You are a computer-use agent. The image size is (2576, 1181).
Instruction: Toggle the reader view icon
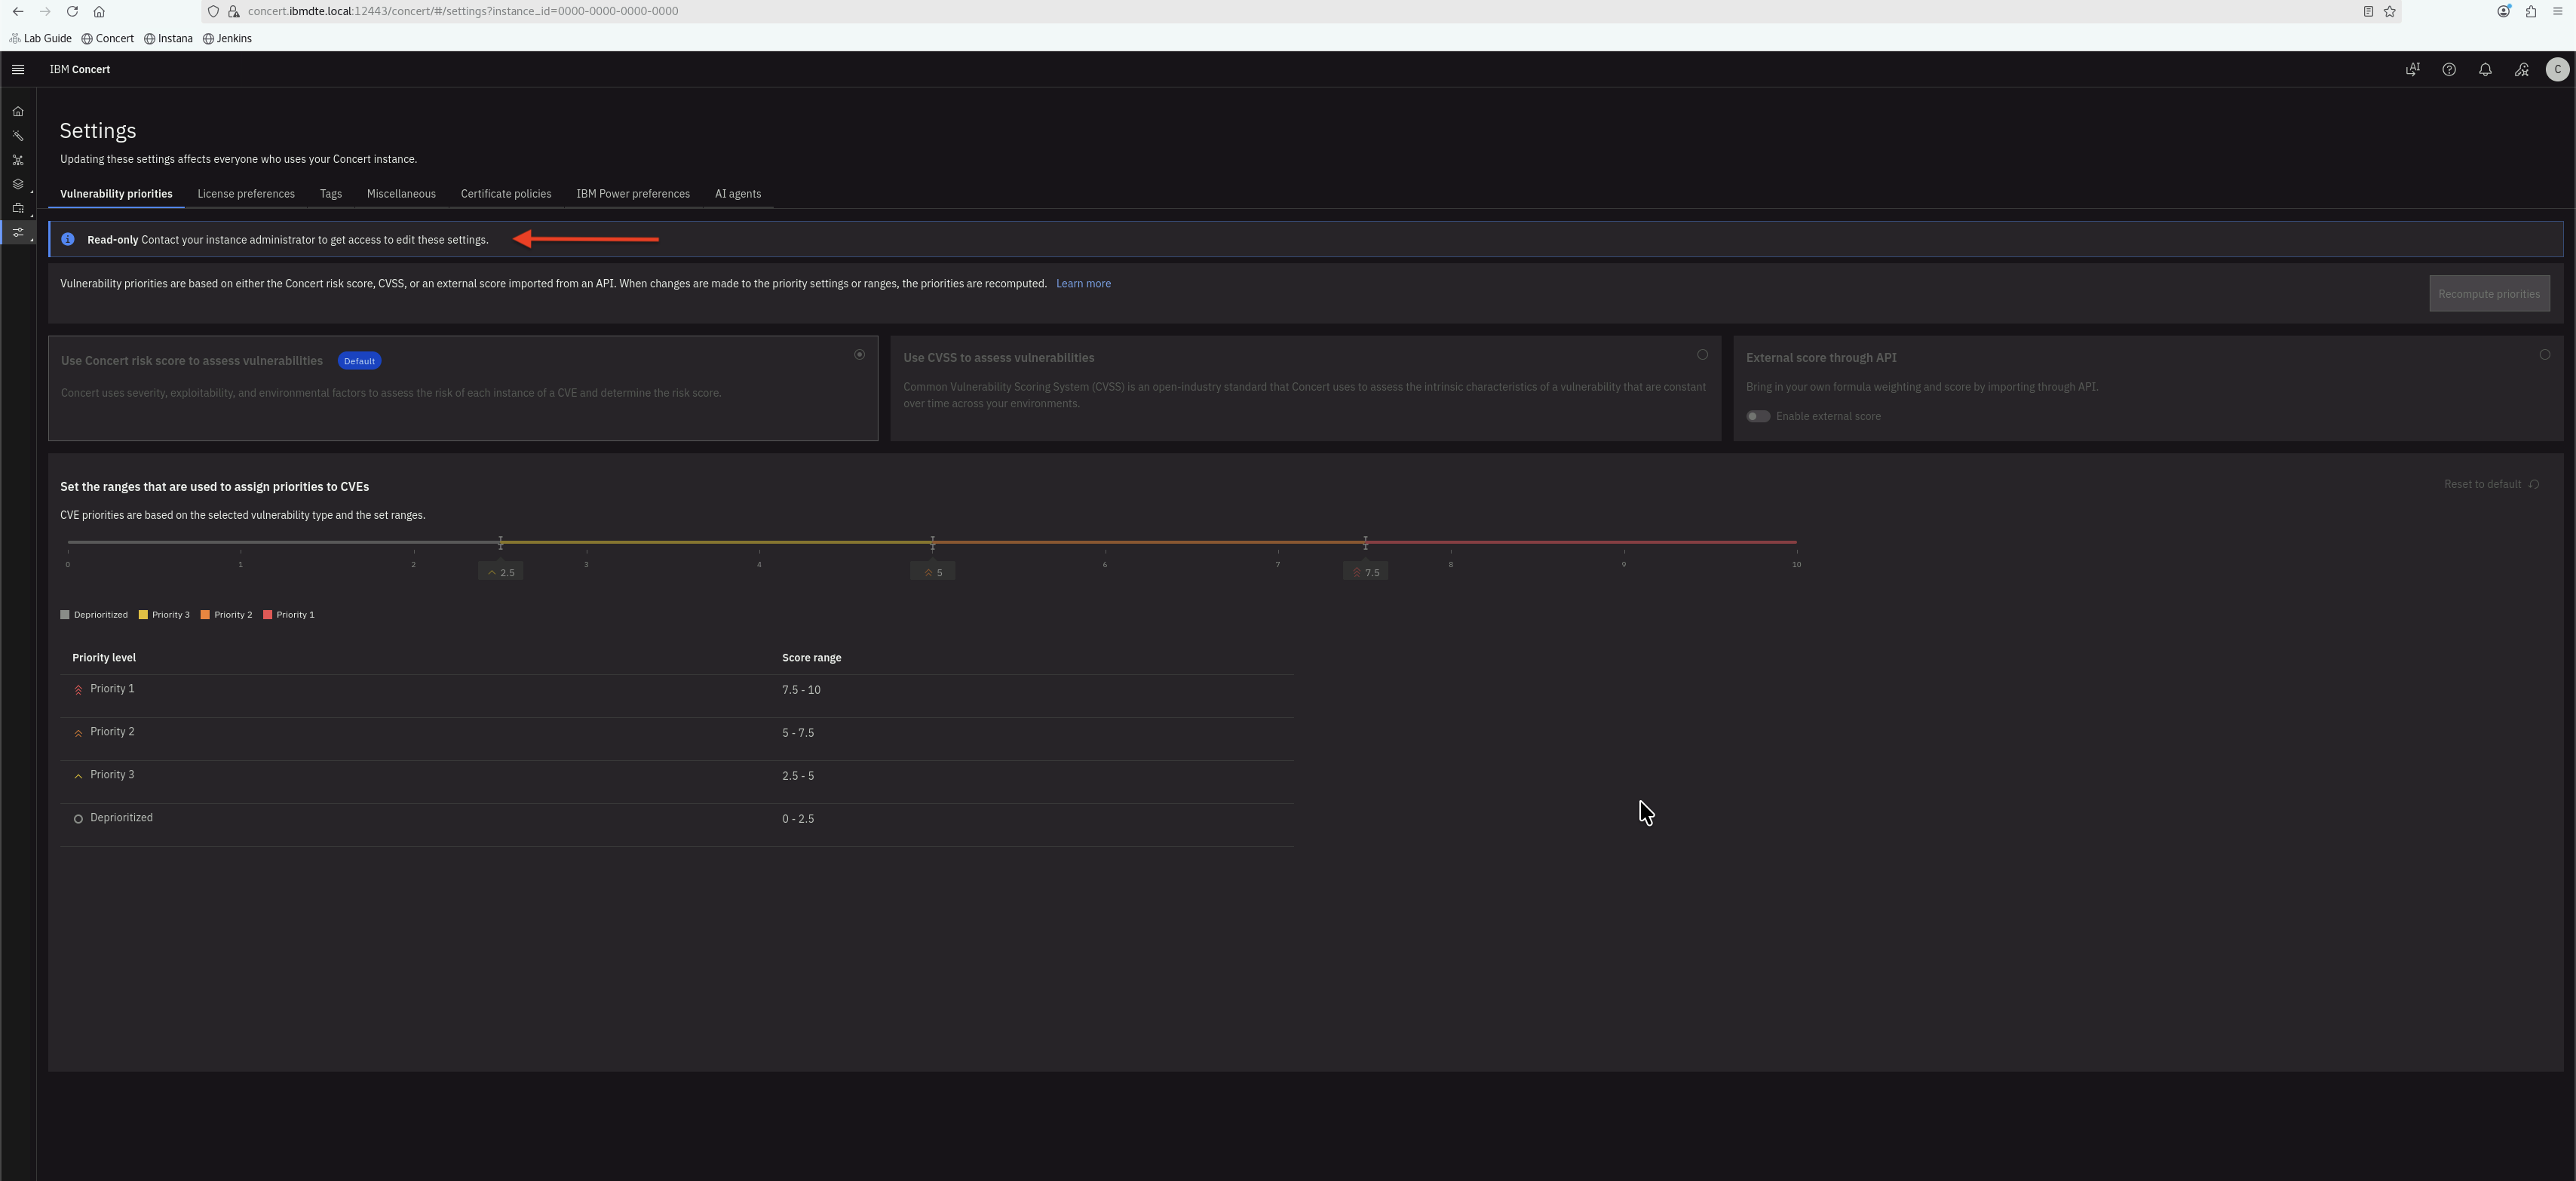tap(2368, 11)
